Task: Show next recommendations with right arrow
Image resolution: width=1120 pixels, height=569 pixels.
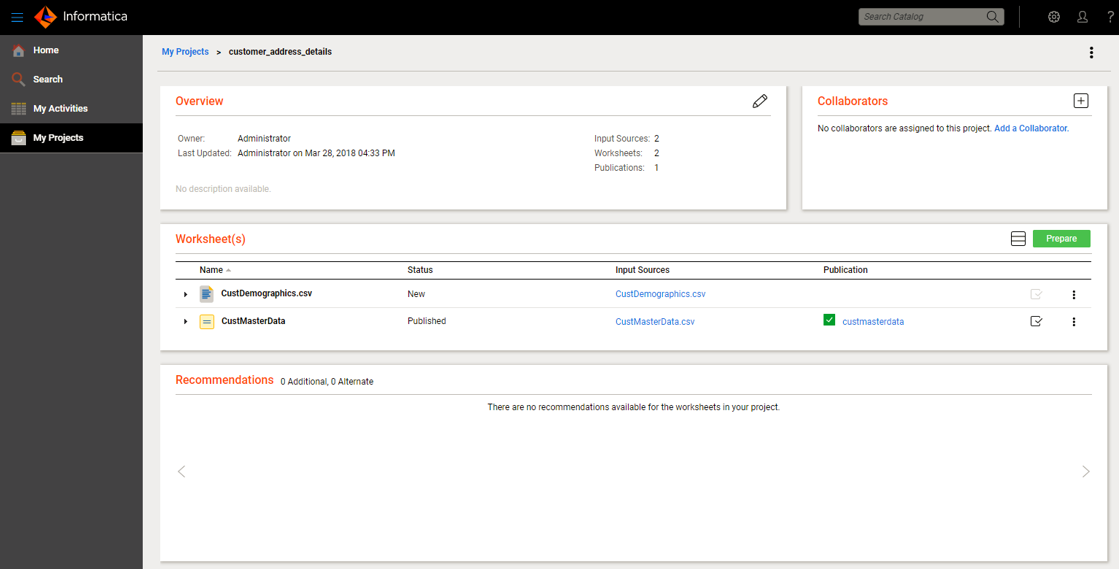Action: pyautogui.click(x=1086, y=471)
